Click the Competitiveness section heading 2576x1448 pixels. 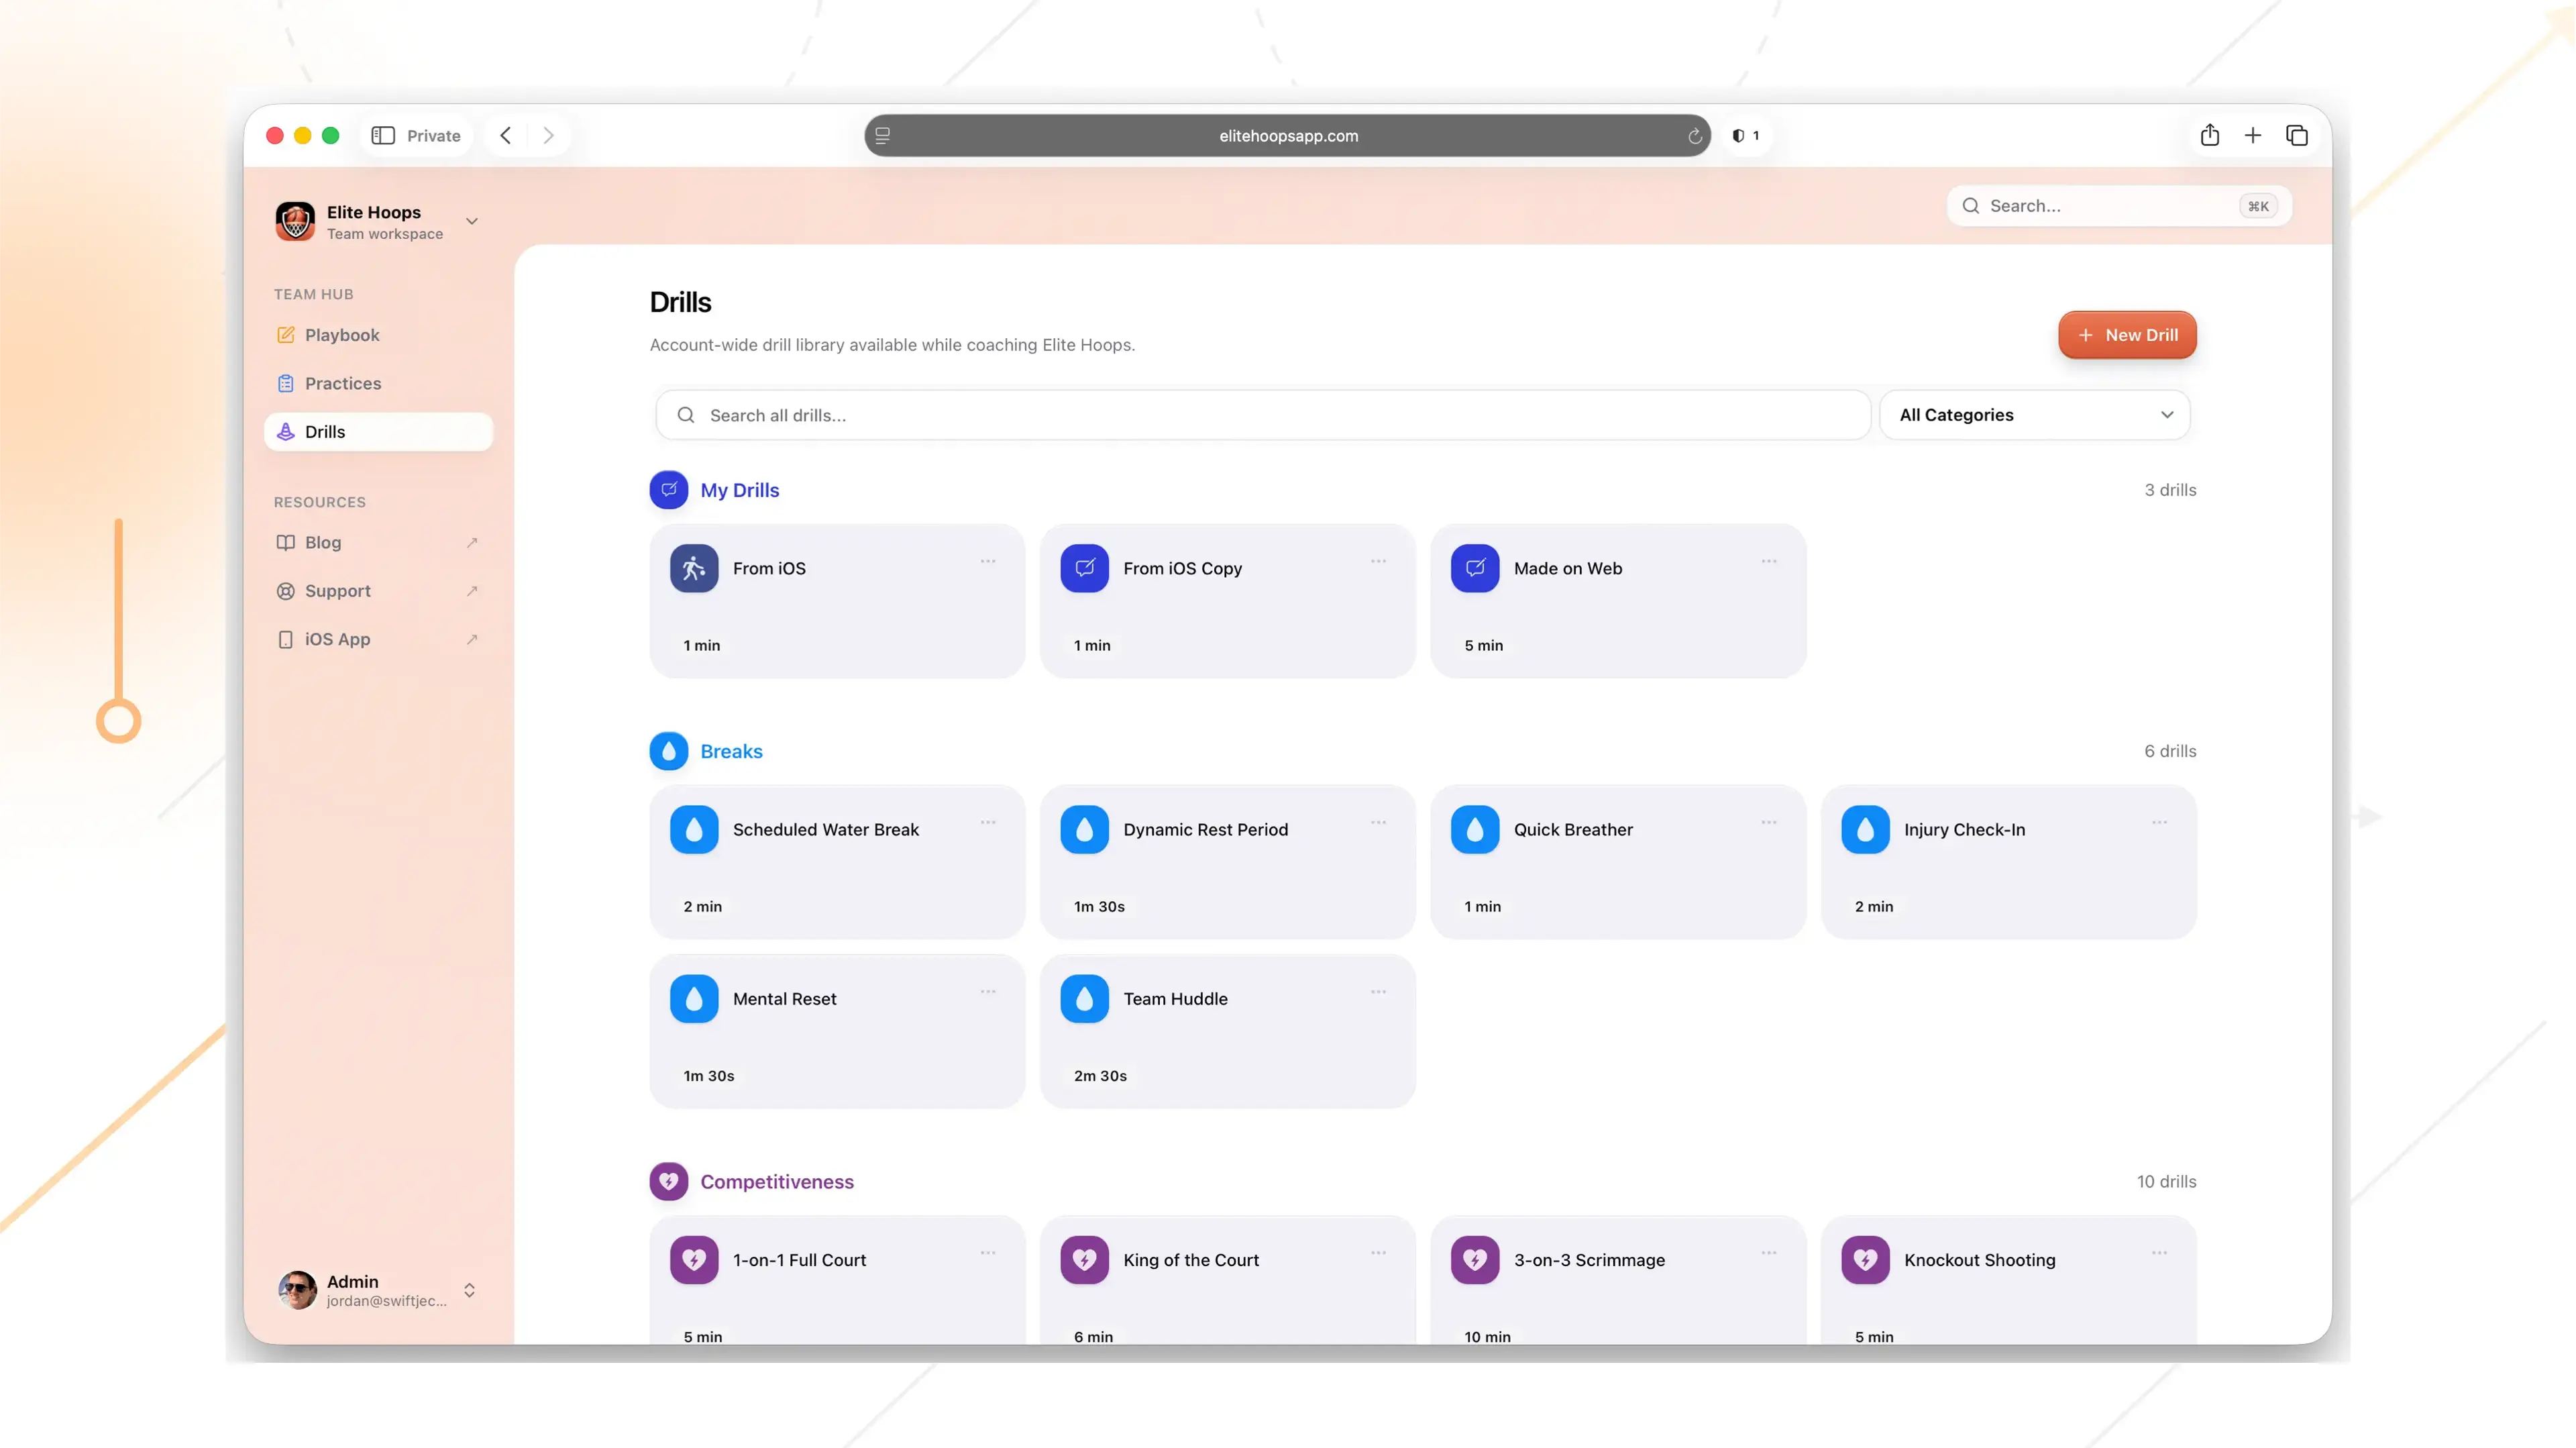pyautogui.click(x=777, y=1182)
